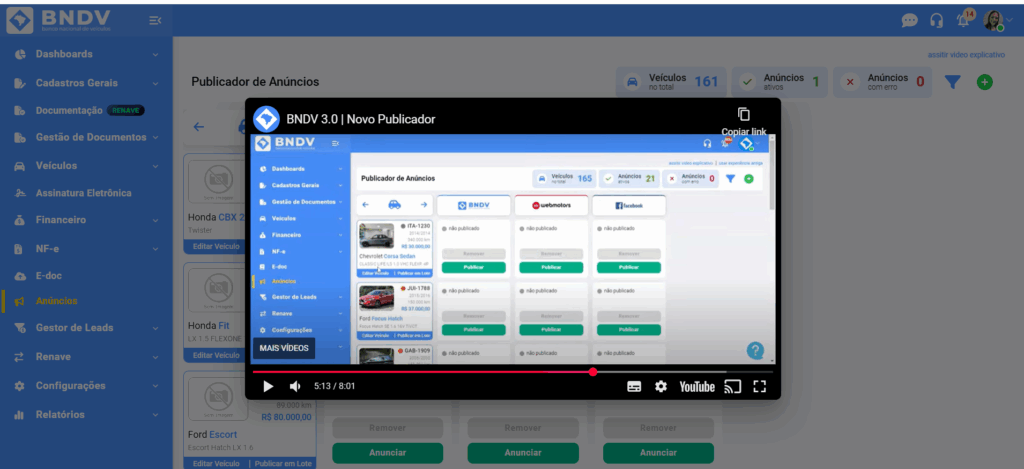Open the headset support icon
1024x469 pixels.
tap(936, 21)
